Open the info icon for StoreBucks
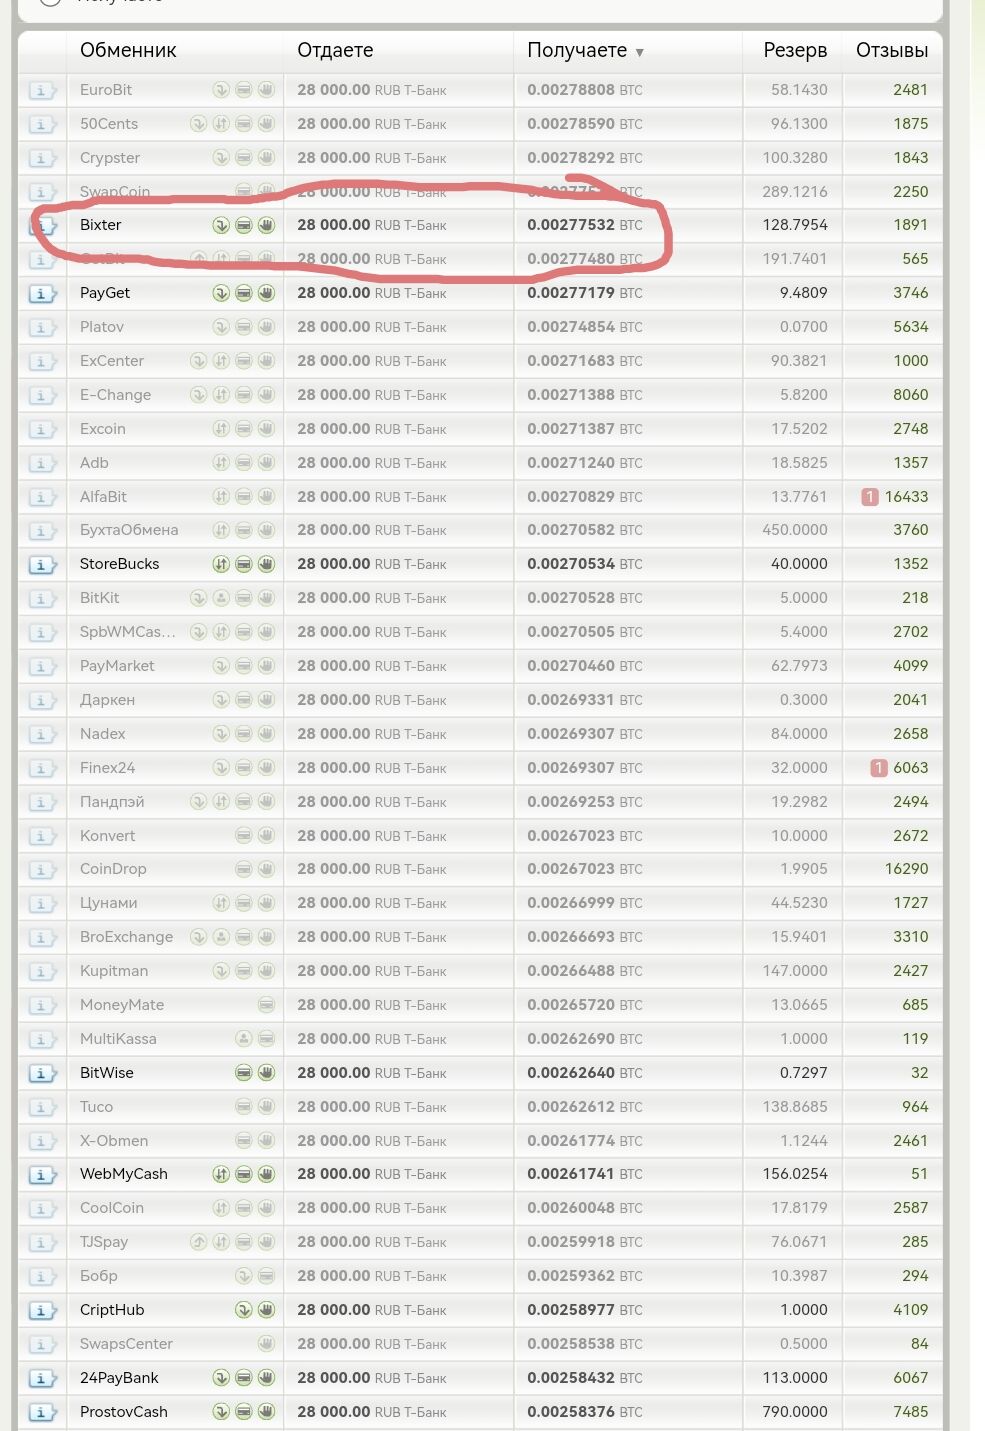Screen dimensions: 985x1431 (41, 565)
